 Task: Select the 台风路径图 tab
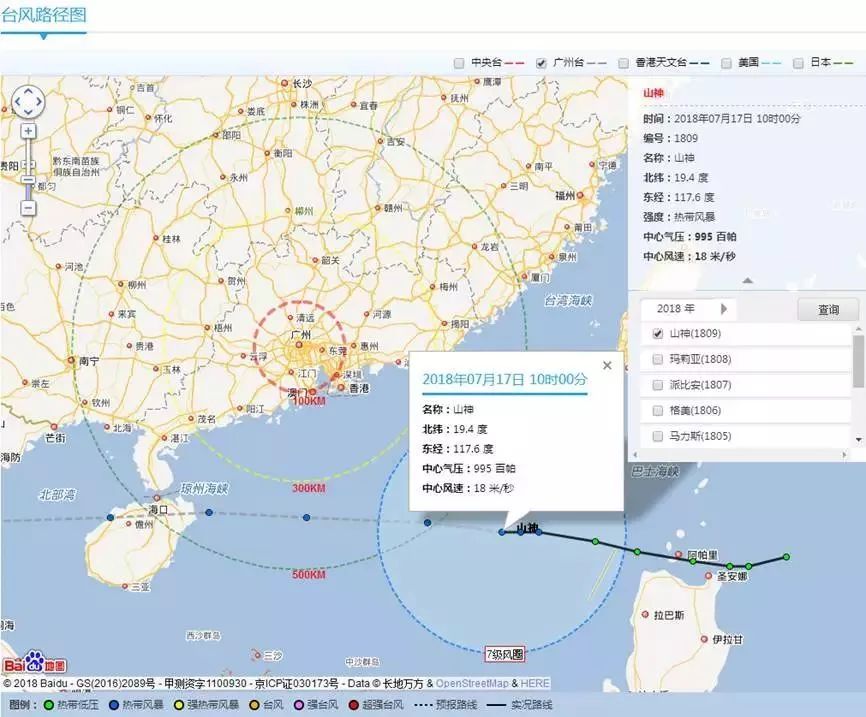click(x=44, y=15)
